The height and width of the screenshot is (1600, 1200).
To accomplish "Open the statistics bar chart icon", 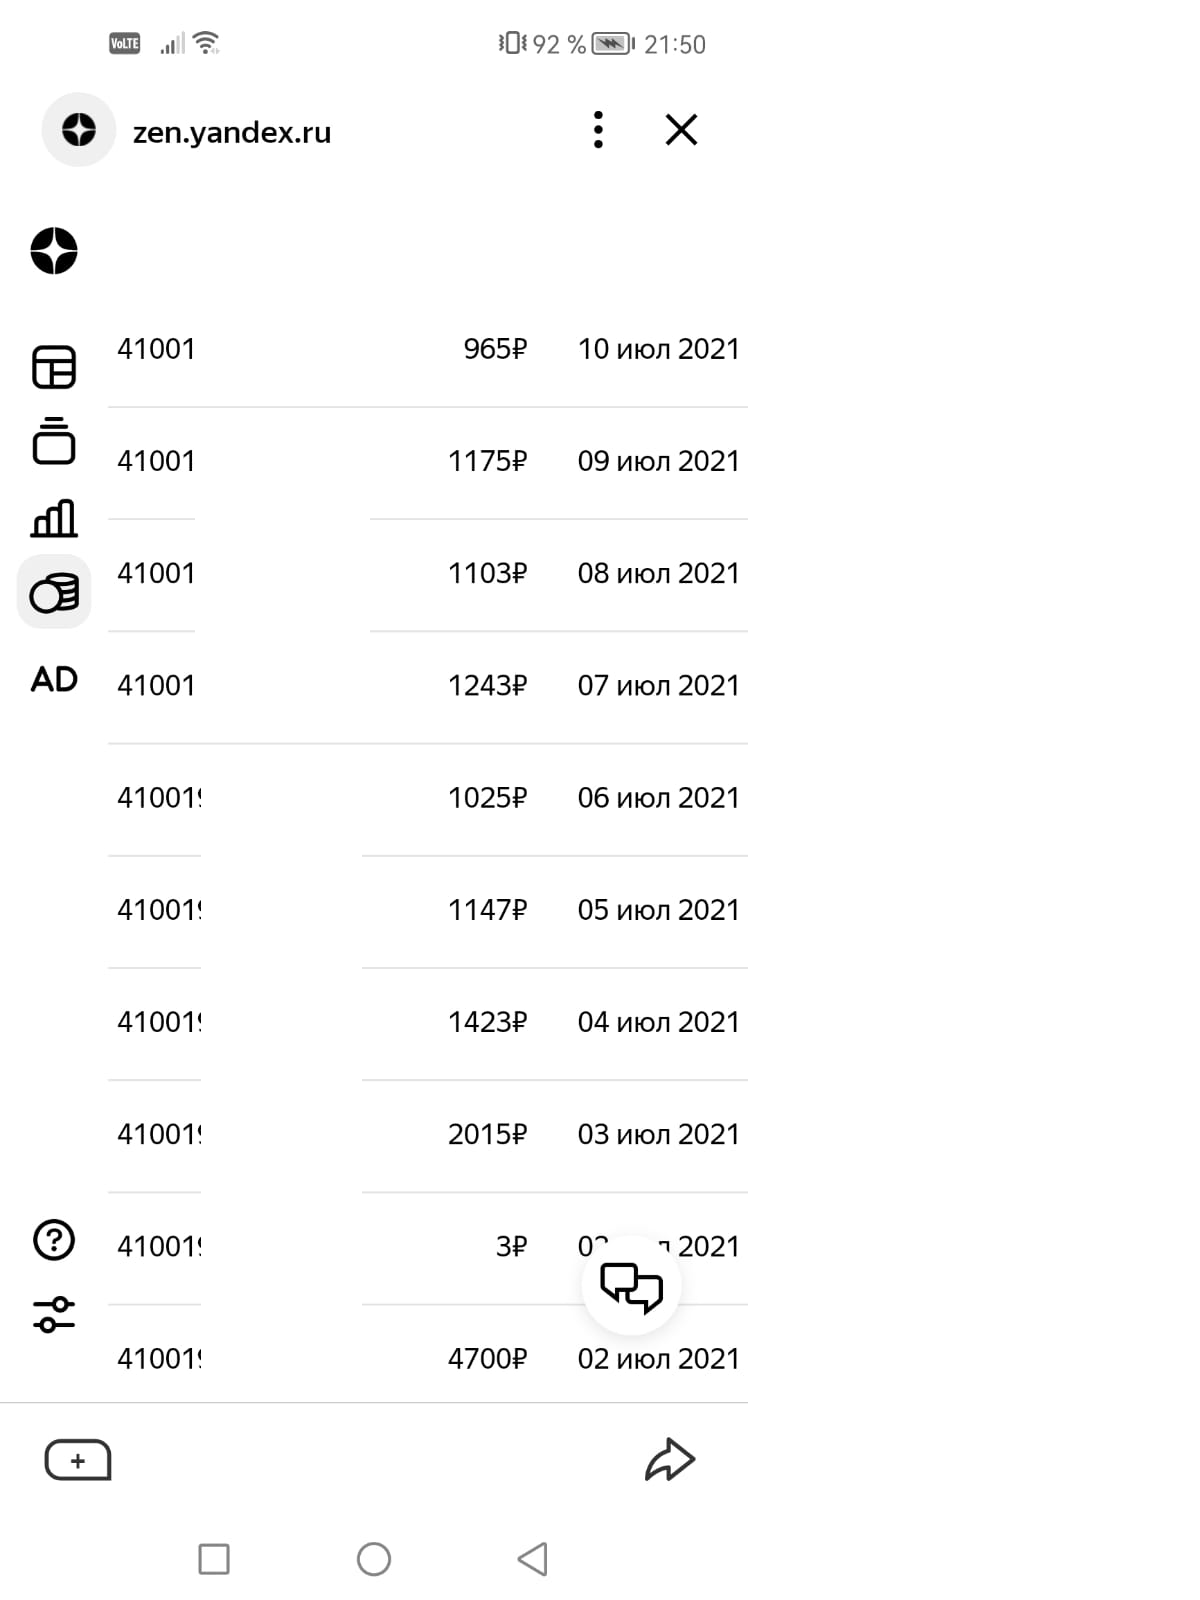I will click(x=54, y=518).
